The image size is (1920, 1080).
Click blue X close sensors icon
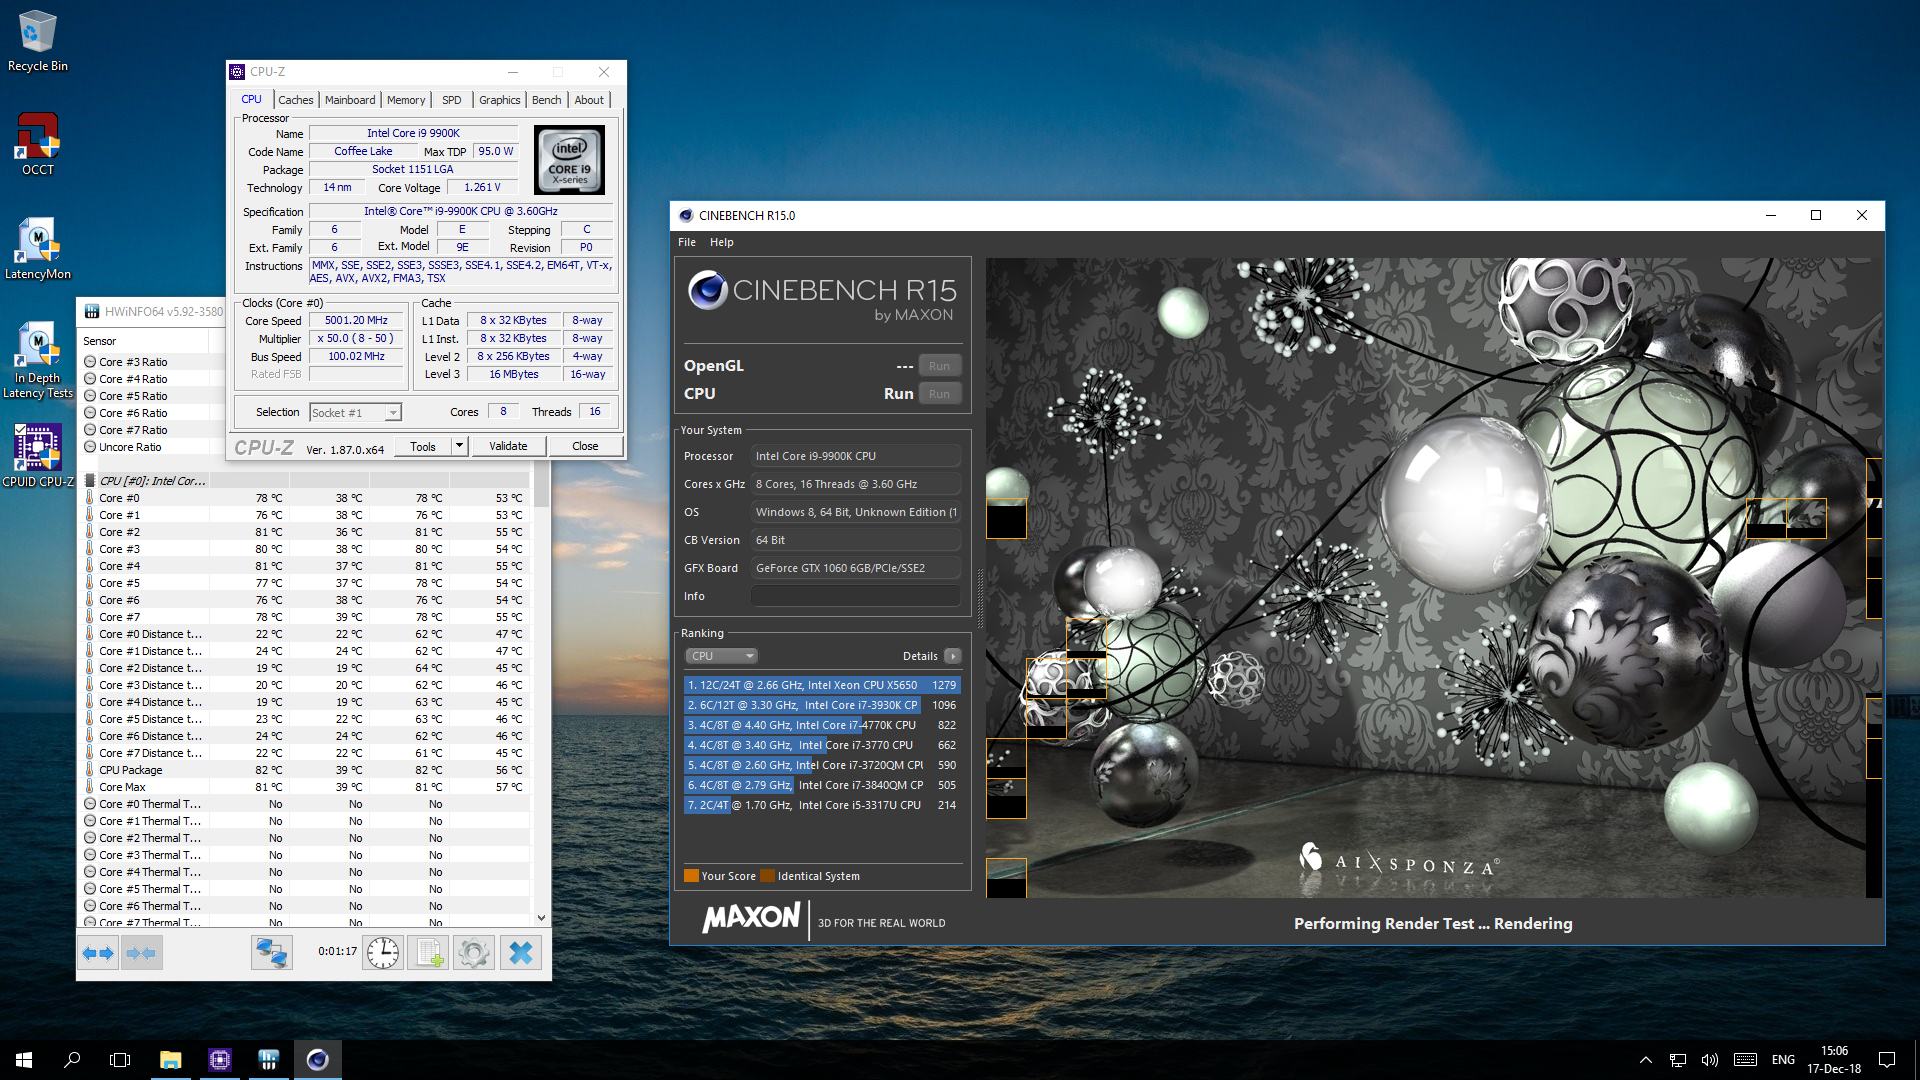(x=521, y=953)
